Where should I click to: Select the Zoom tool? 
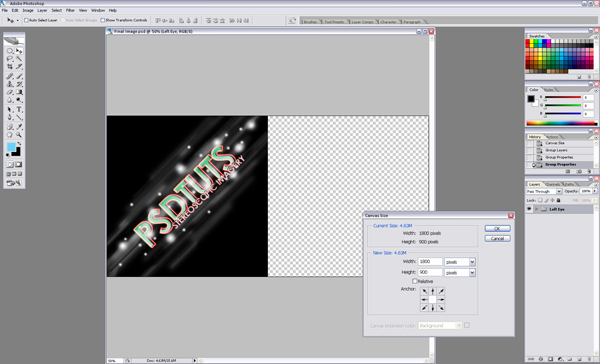[19, 135]
